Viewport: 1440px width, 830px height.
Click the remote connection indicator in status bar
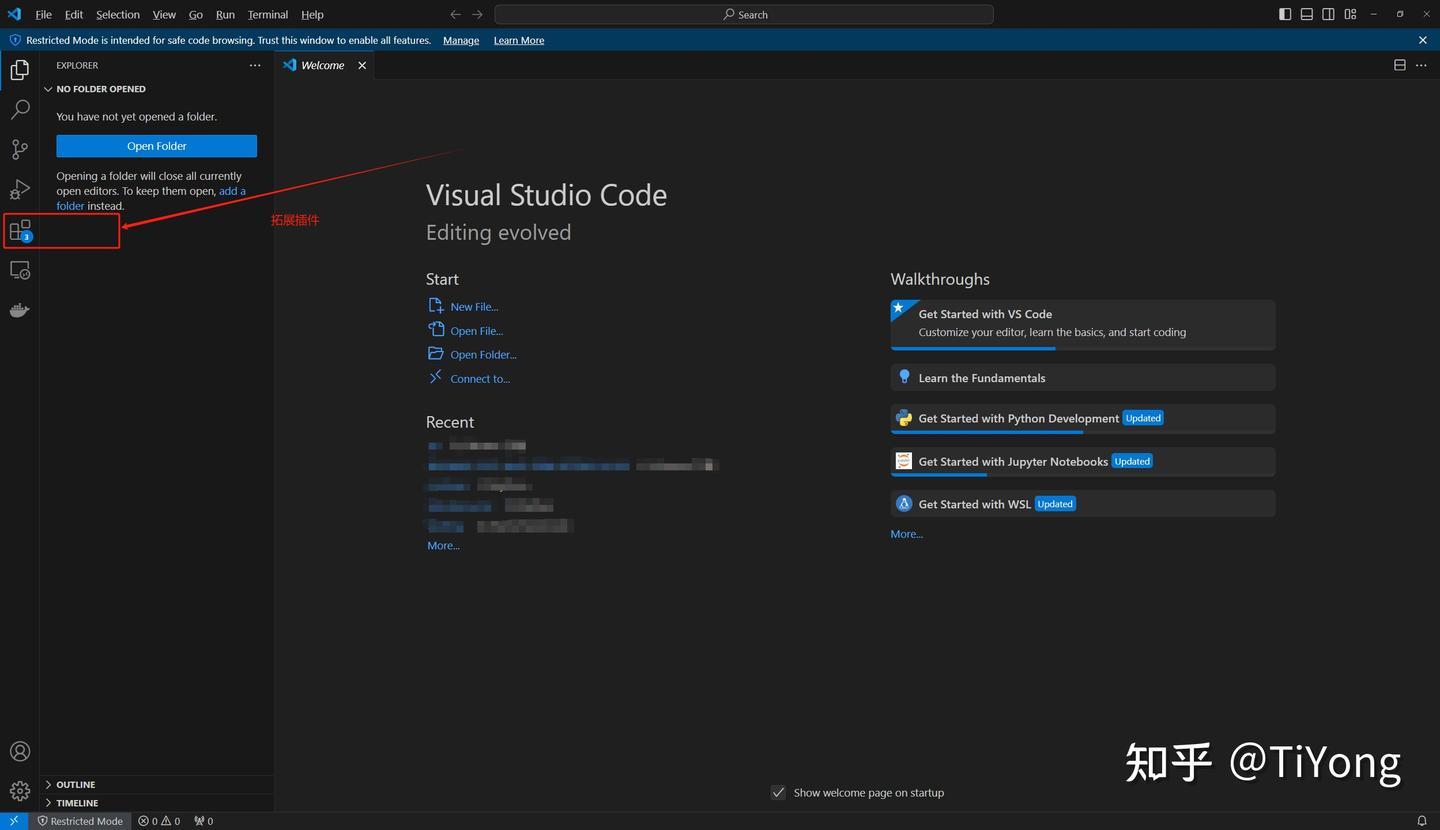(x=13, y=820)
